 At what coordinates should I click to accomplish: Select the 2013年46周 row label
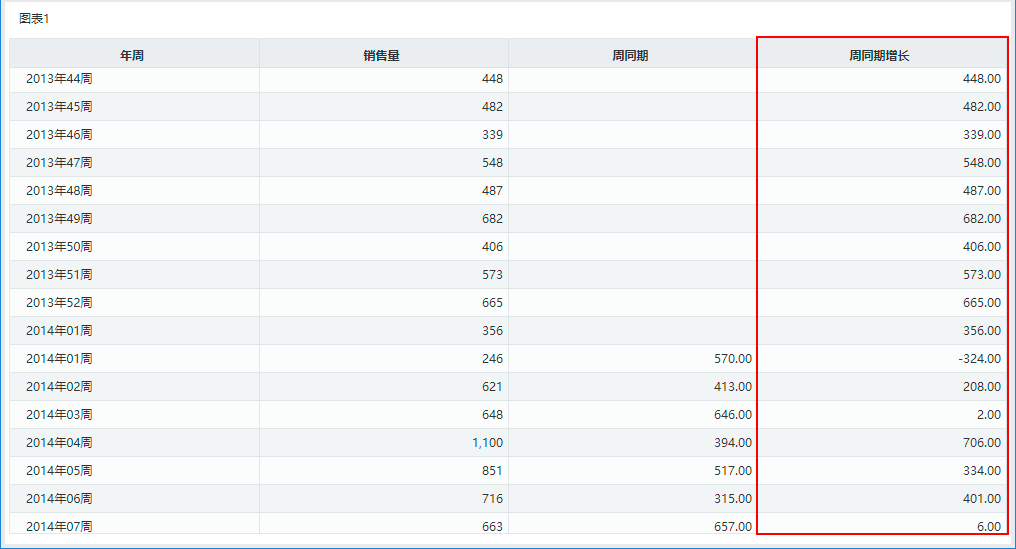tap(59, 134)
